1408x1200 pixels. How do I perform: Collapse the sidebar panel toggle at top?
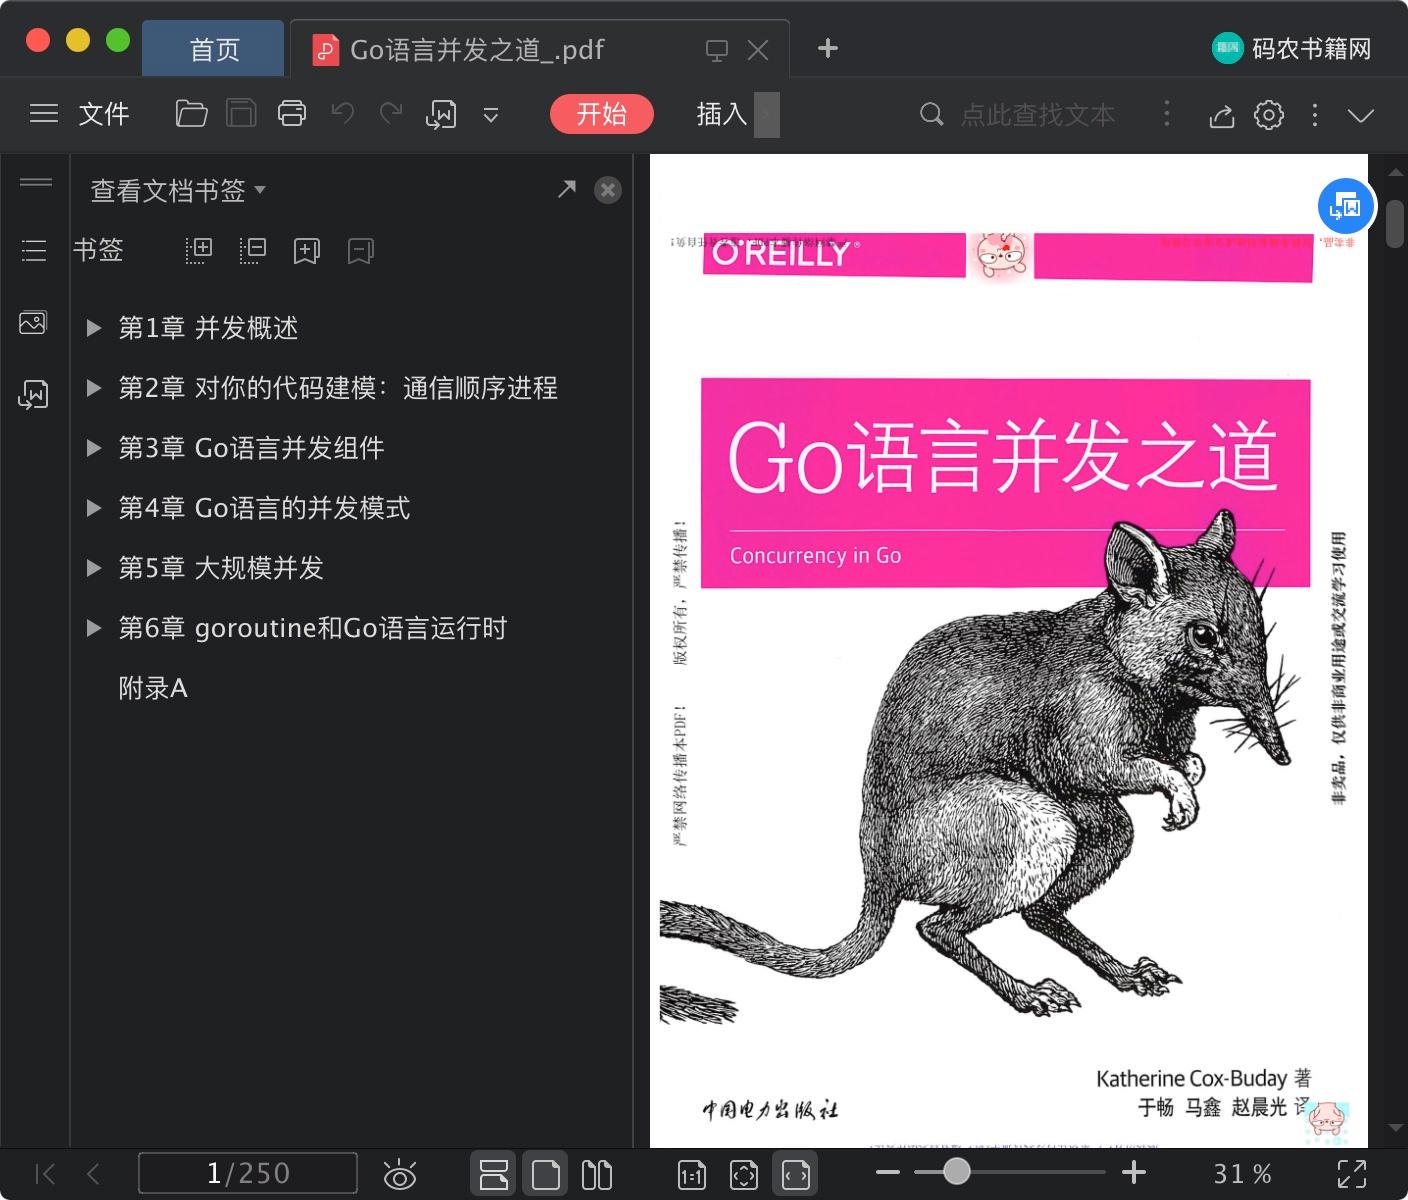(x=36, y=182)
